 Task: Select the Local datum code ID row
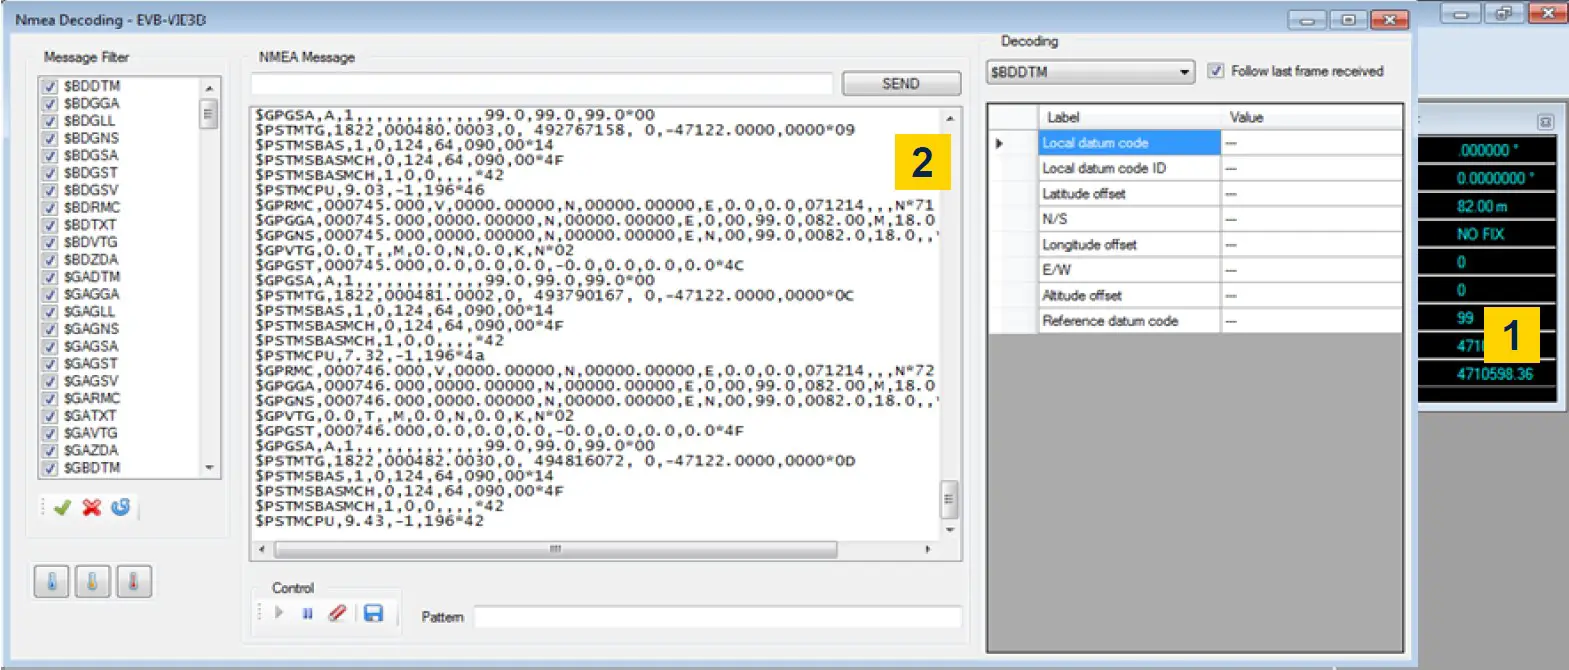[x=1129, y=168]
